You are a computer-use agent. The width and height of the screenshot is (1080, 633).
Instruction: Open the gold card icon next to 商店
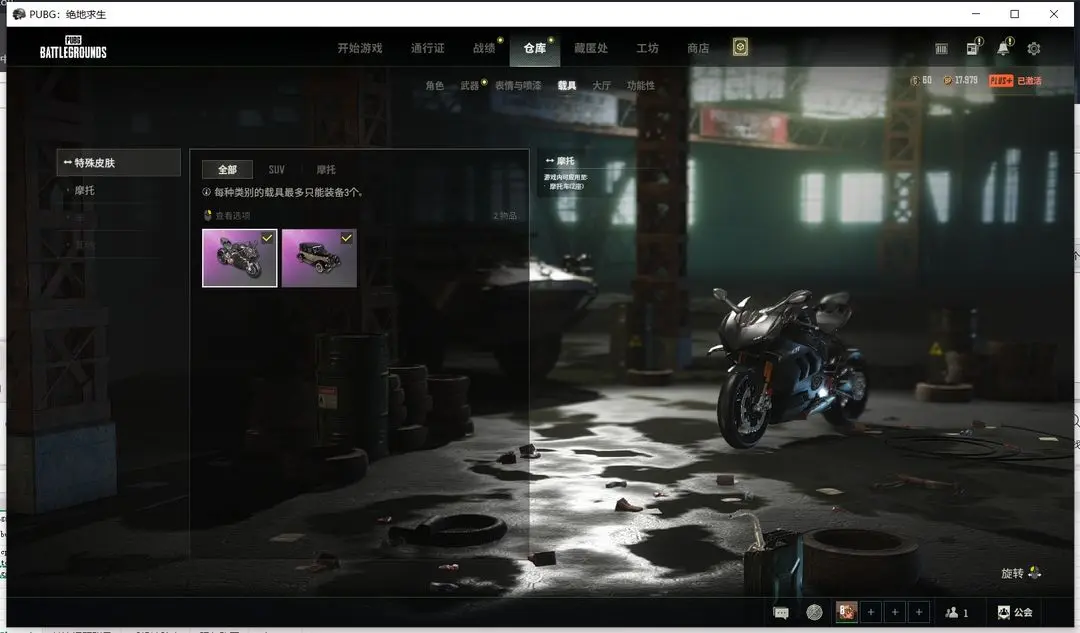point(740,47)
